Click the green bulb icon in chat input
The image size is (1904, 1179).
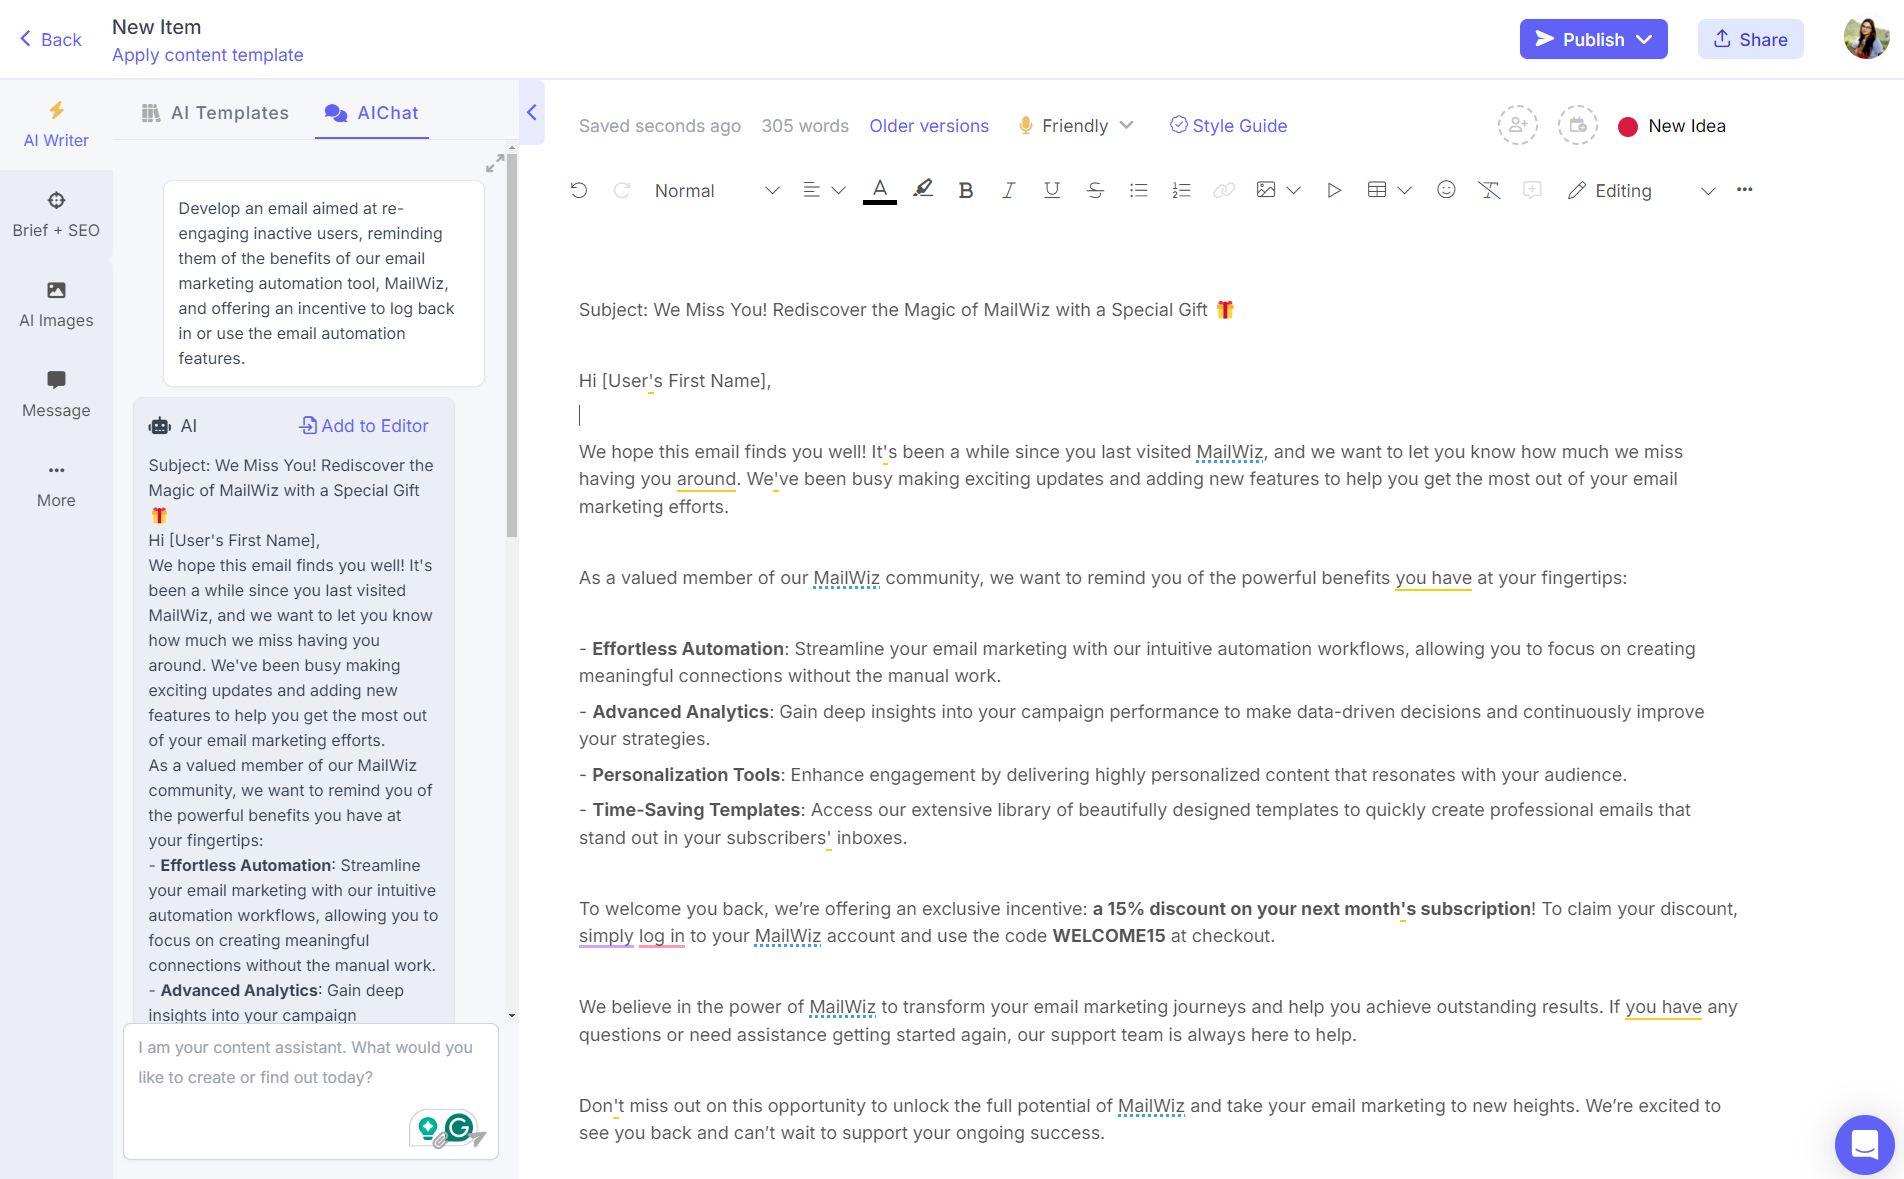pos(428,1128)
